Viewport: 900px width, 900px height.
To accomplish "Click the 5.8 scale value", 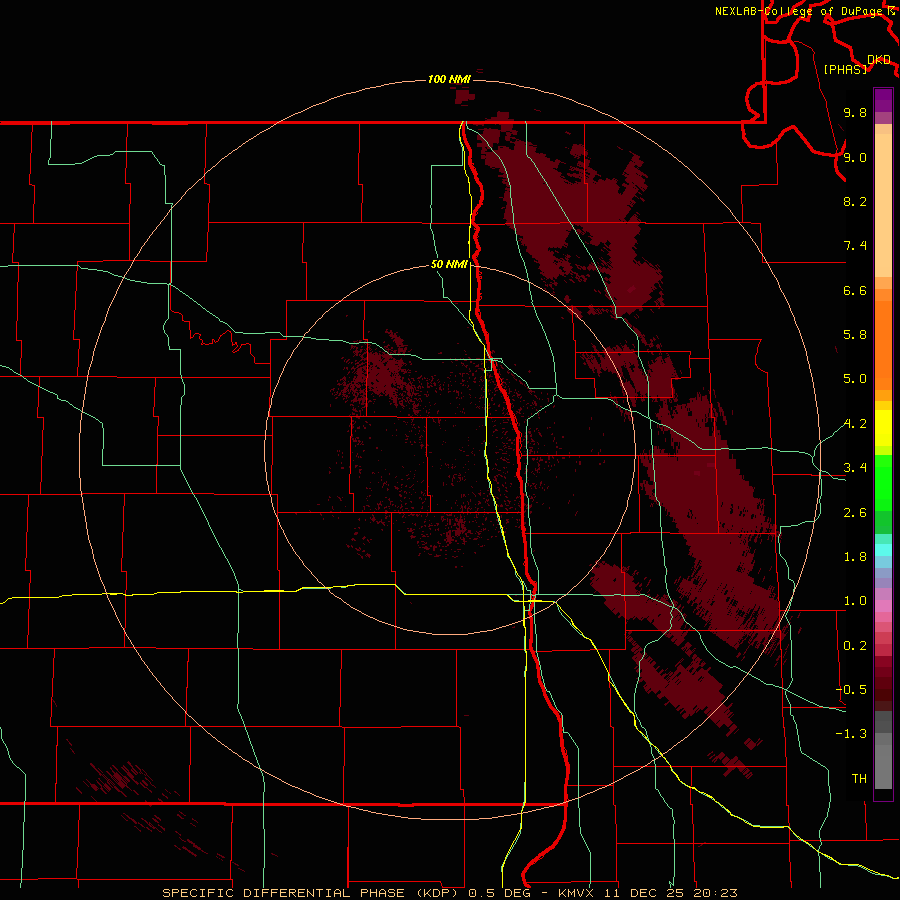I will click(x=855, y=335).
